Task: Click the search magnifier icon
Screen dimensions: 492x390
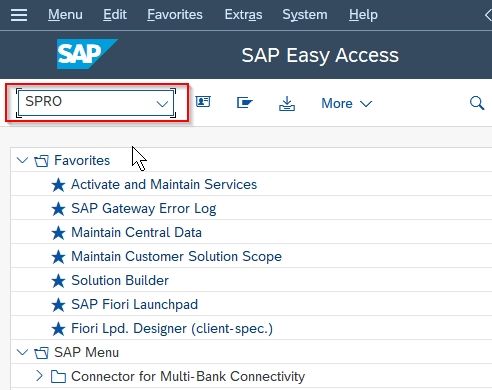Action: (x=477, y=103)
